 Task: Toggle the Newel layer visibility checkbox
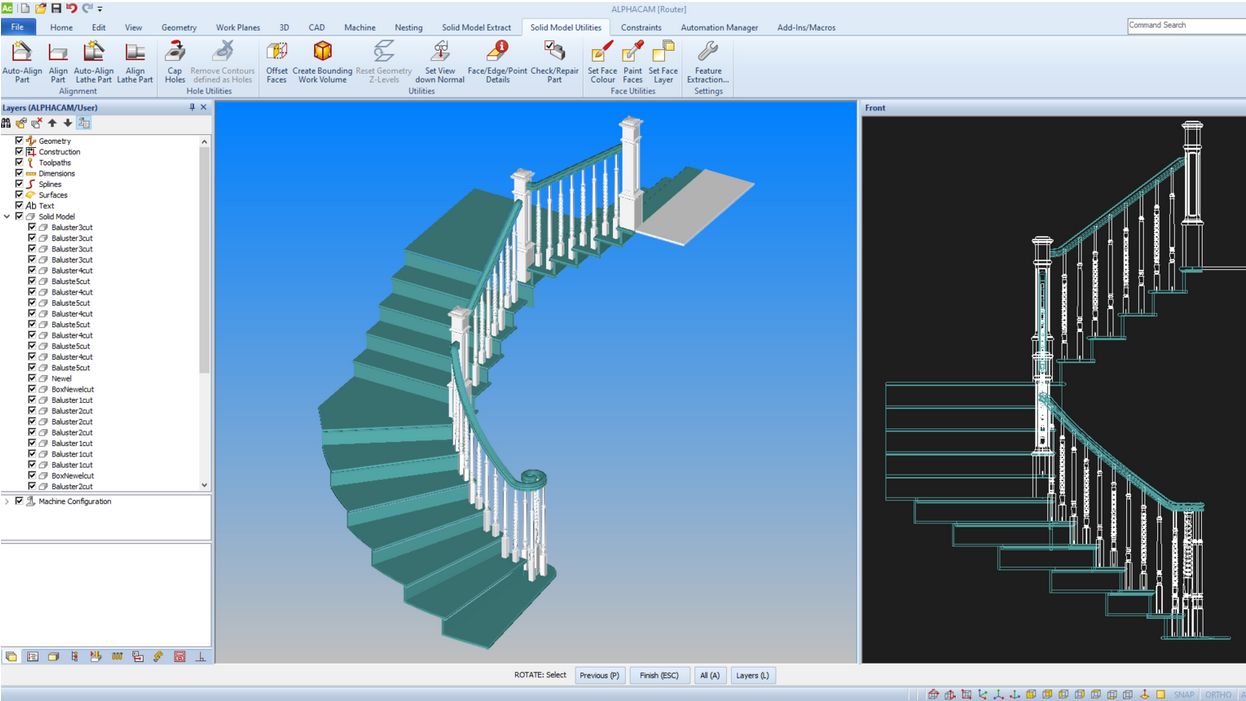pos(32,378)
